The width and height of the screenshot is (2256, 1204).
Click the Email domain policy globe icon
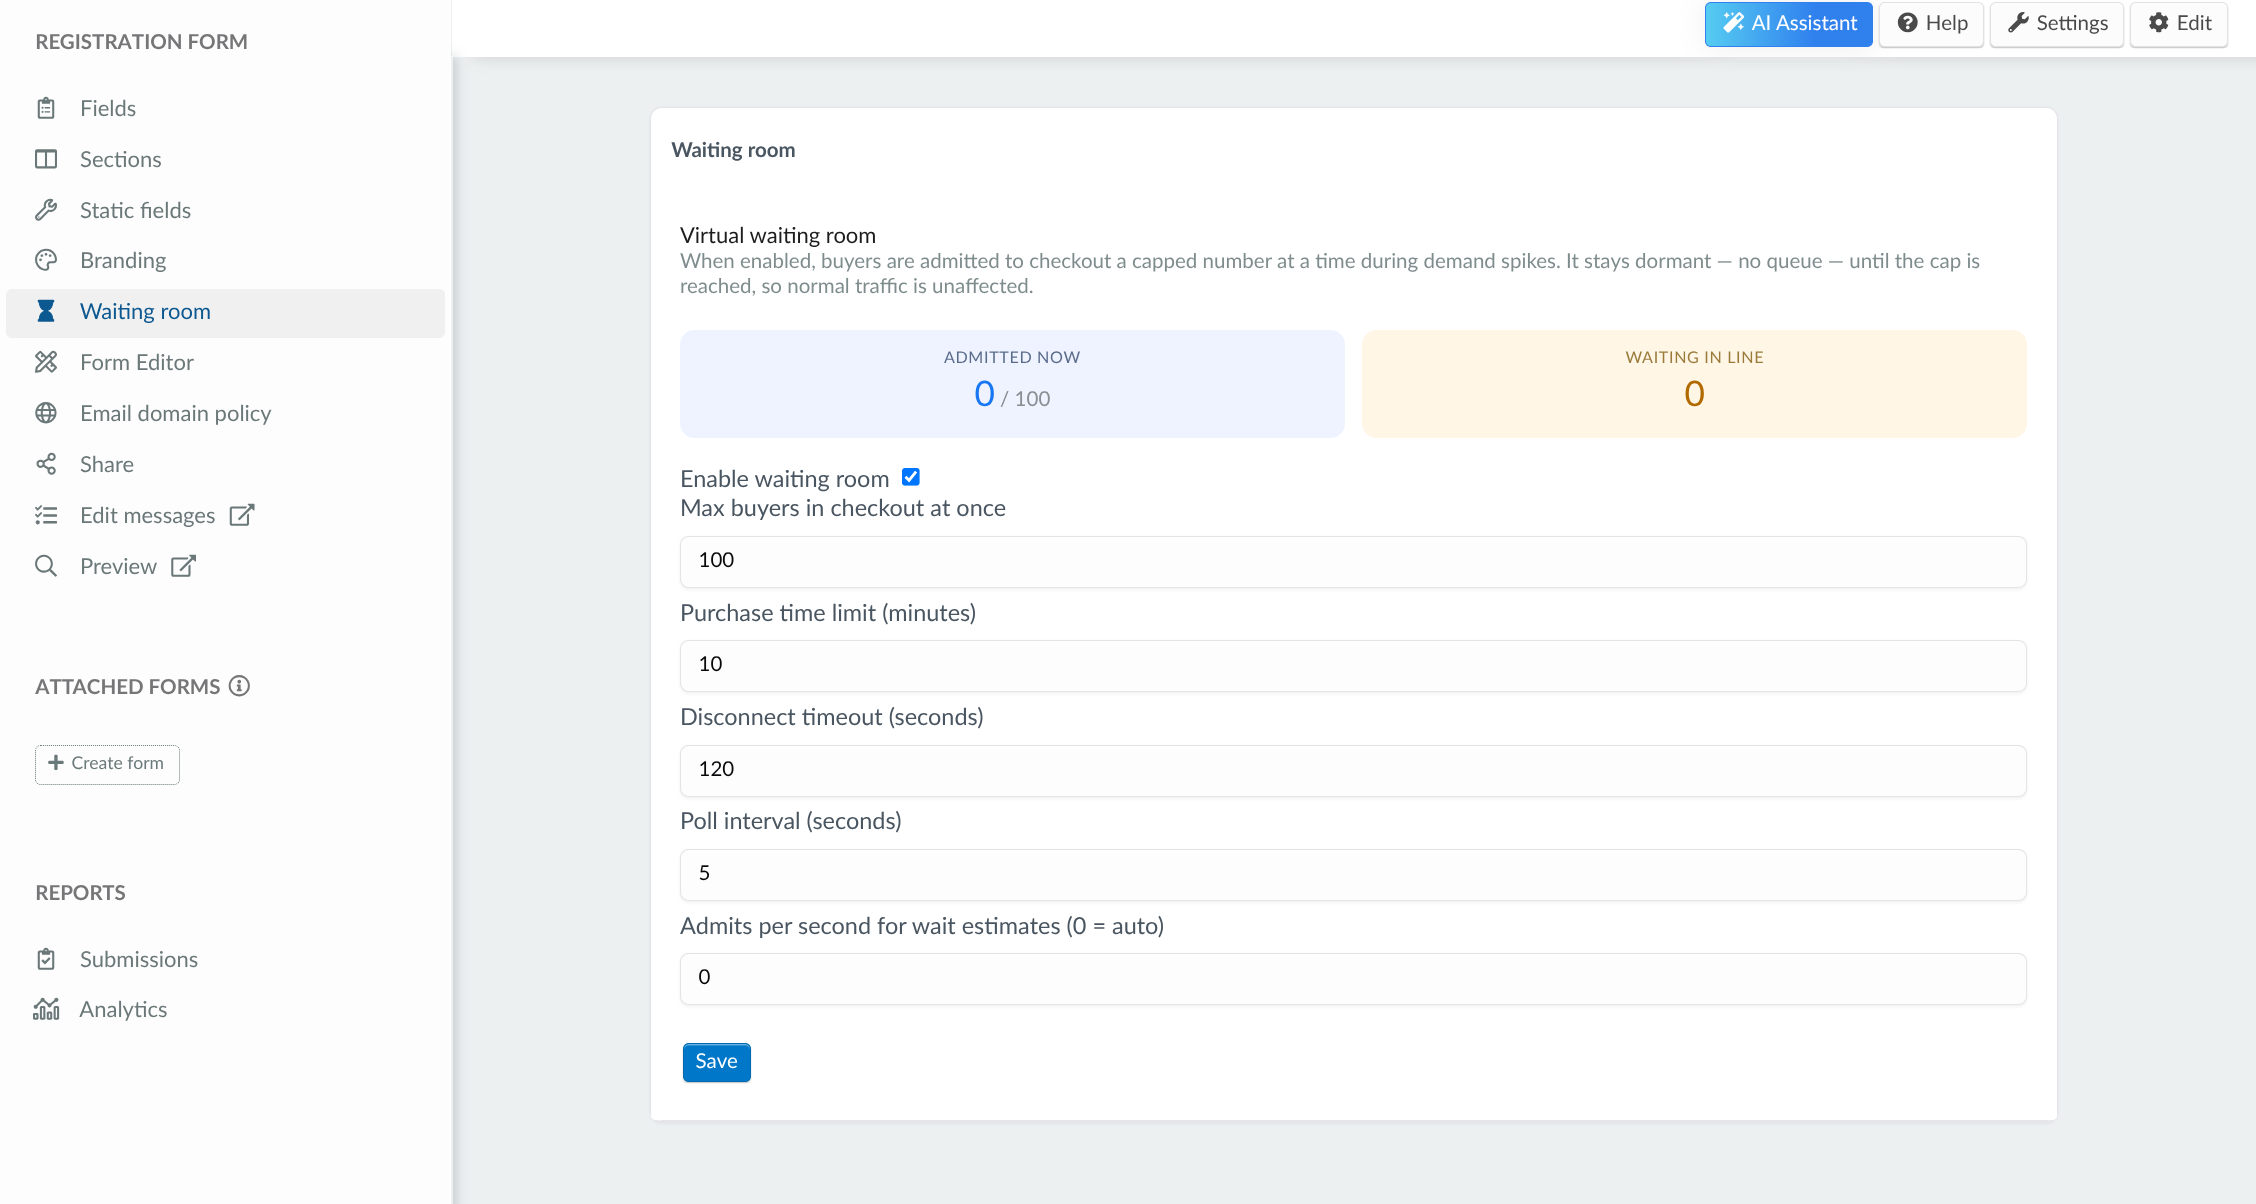[46, 413]
